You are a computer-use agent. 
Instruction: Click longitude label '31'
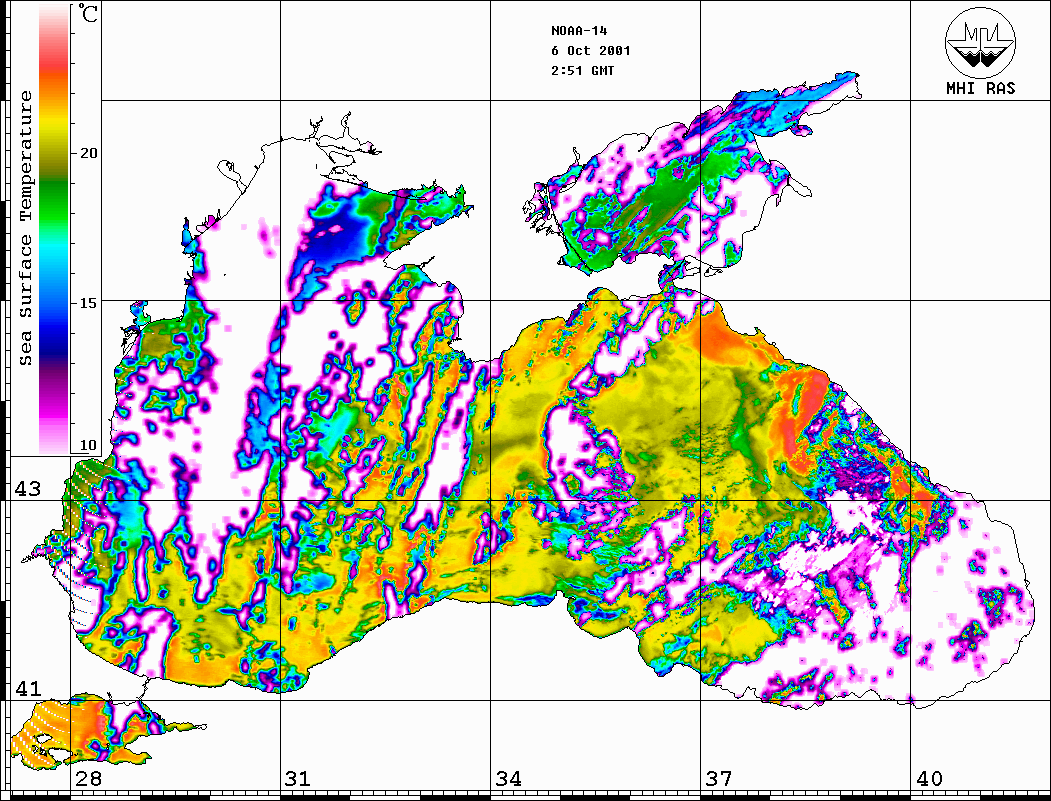tap(298, 778)
